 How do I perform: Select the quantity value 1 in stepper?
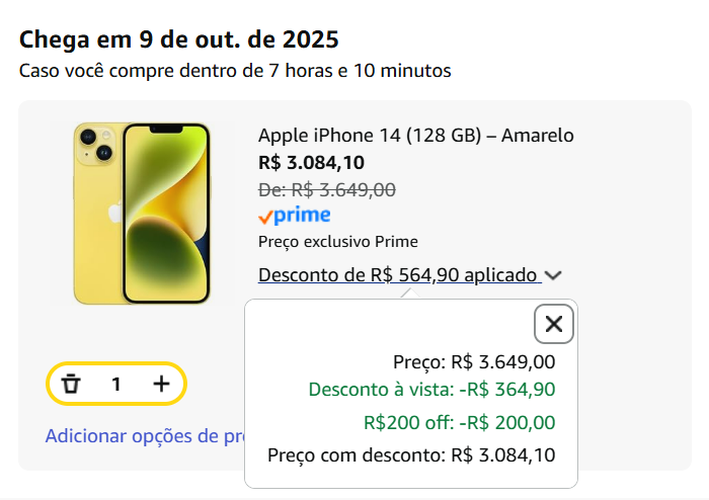[116, 384]
